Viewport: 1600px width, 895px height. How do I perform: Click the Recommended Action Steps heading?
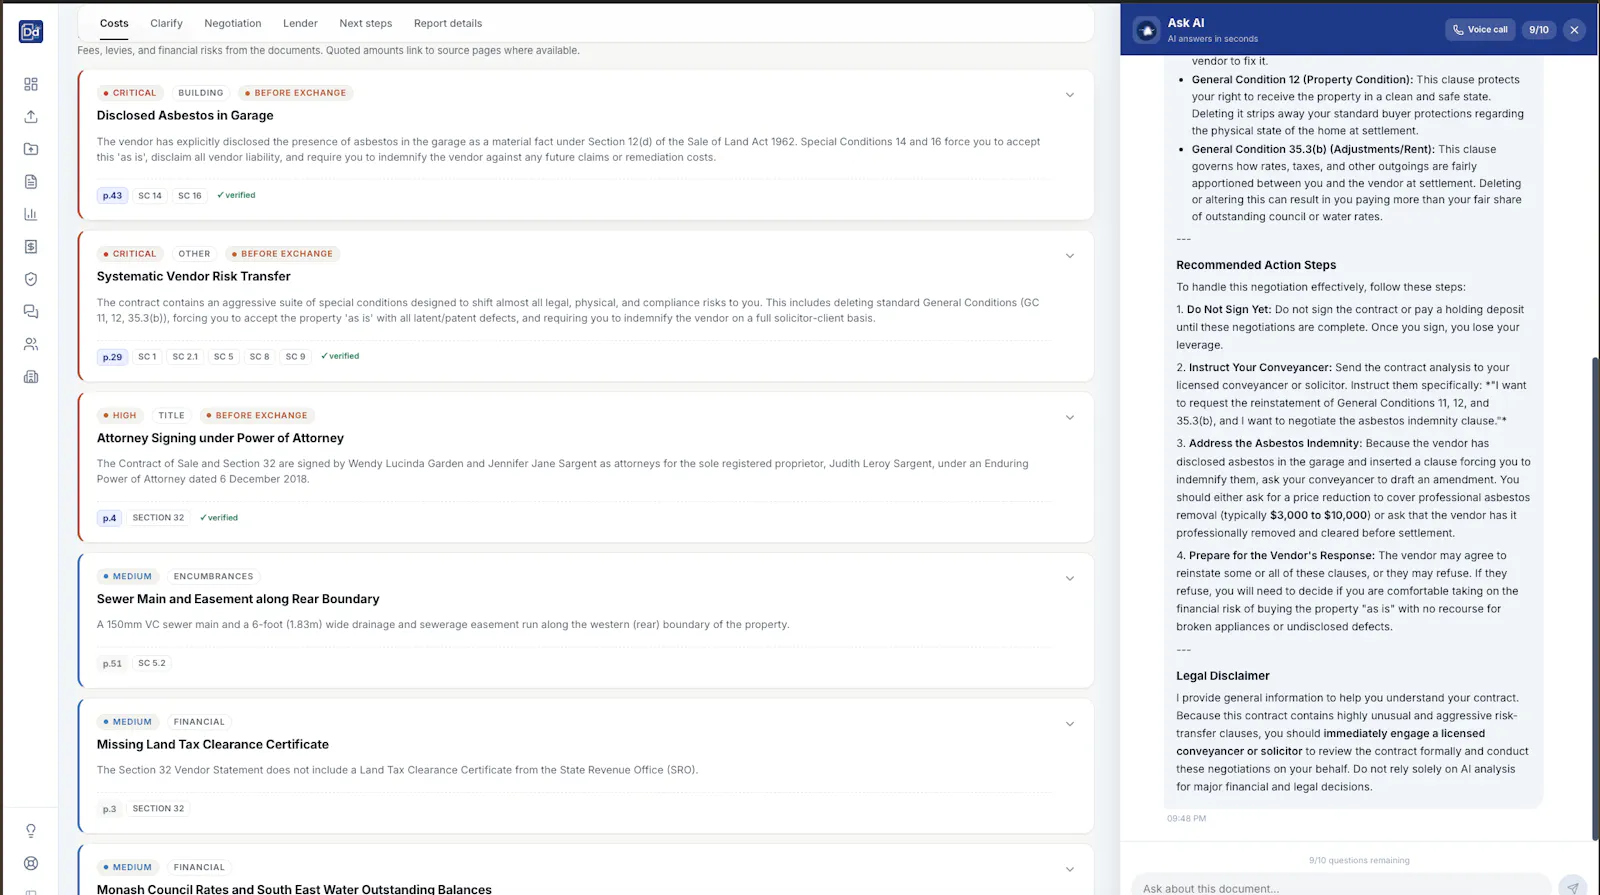coord(1256,265)
